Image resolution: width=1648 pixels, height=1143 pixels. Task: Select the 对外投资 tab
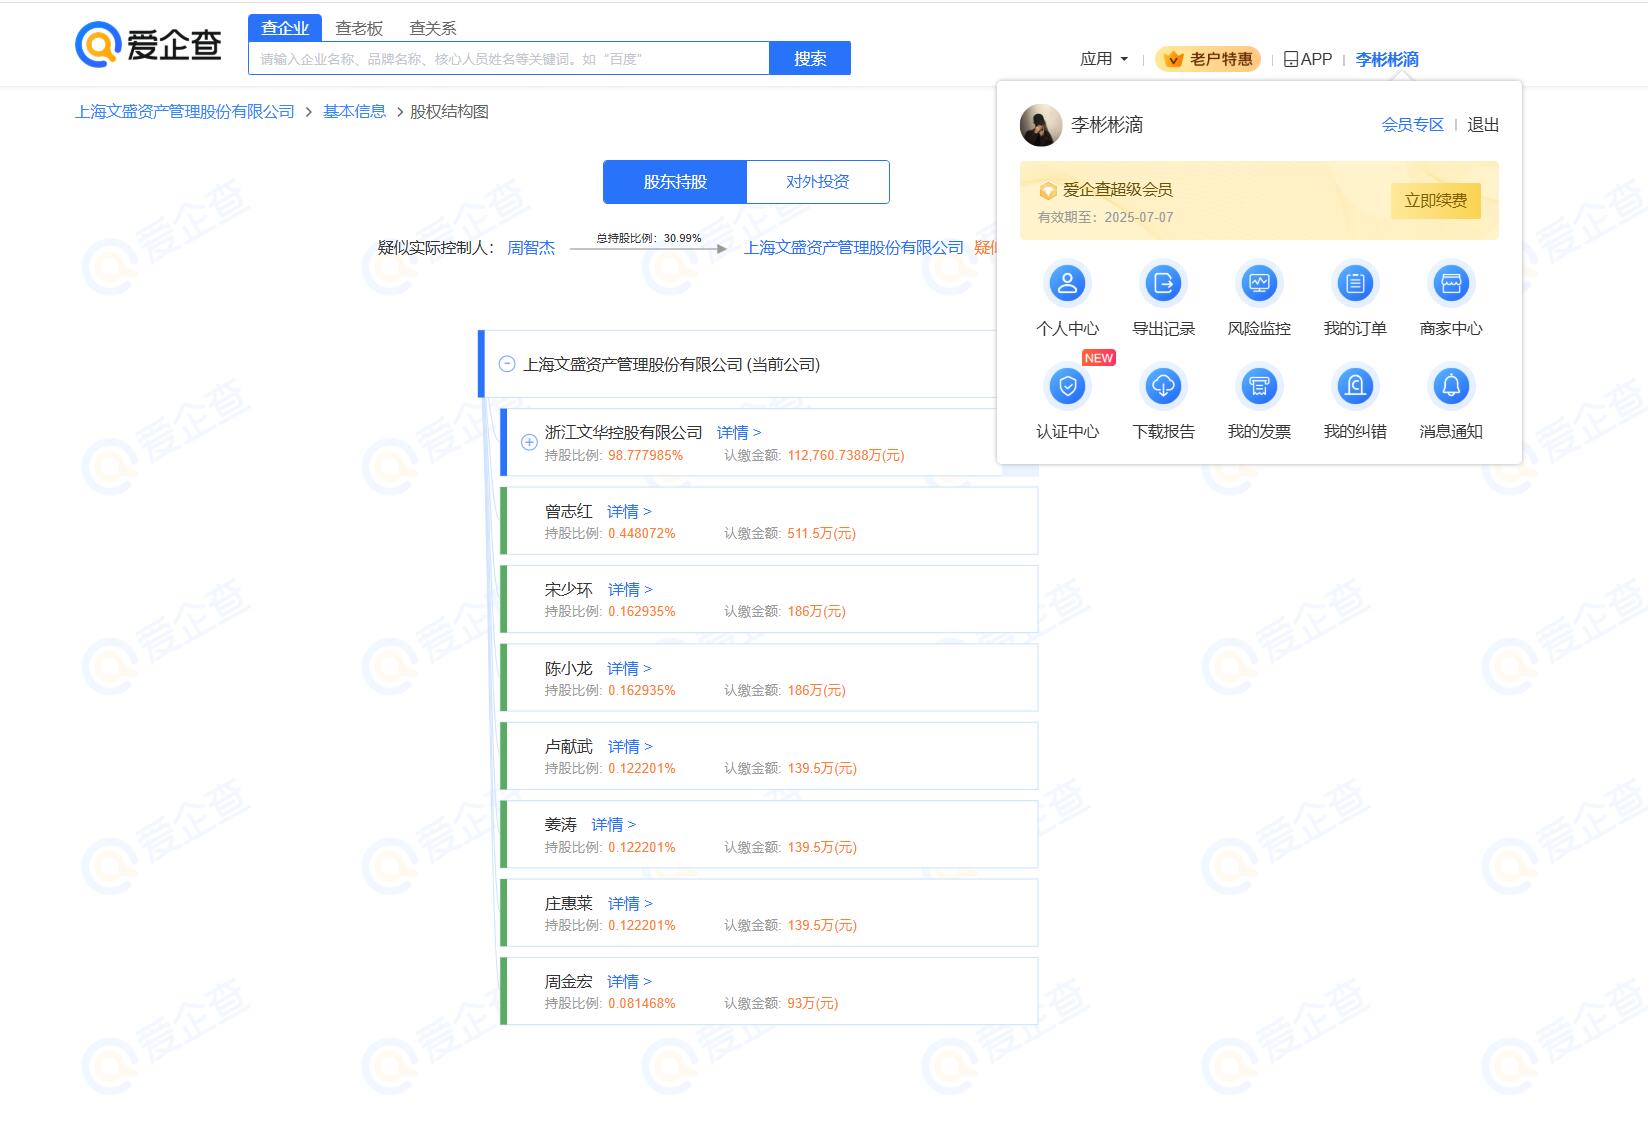pos(818,182)
